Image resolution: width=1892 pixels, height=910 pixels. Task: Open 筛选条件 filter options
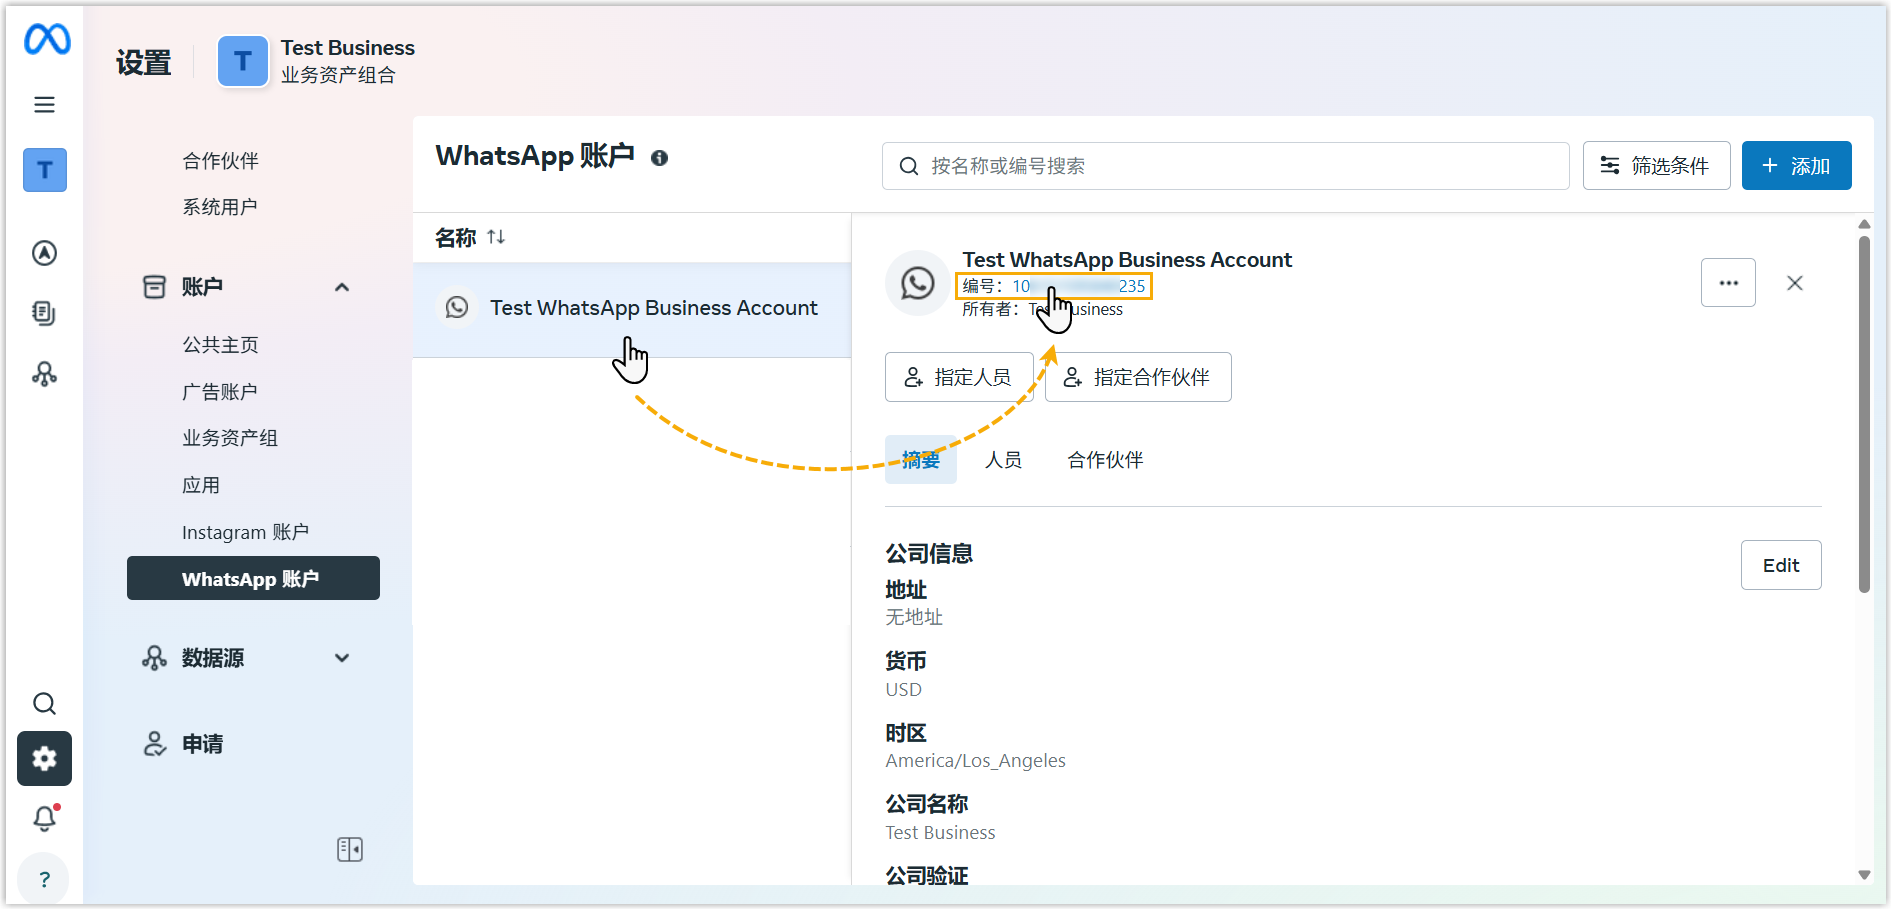pyautogui.click(x=1656, y=166)
